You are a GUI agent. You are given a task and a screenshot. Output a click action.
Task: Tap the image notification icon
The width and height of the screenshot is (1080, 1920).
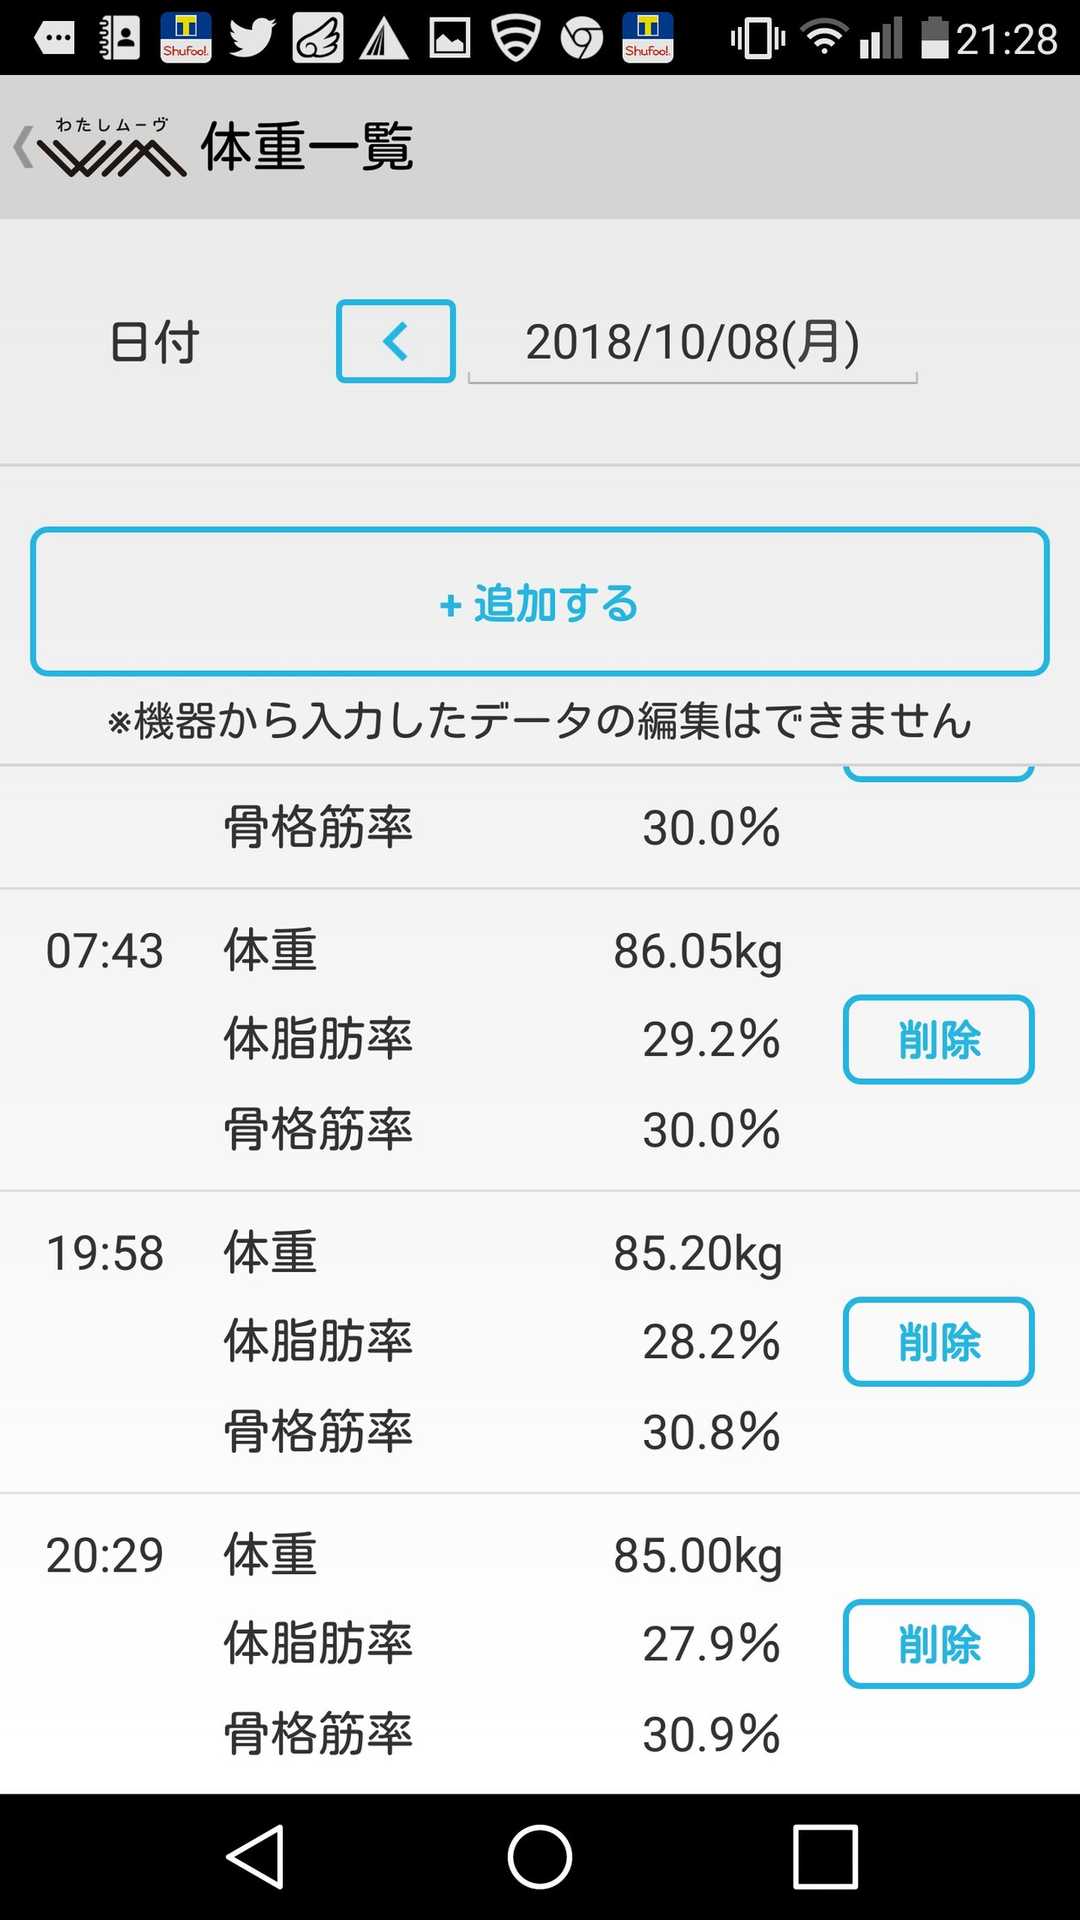point(450,38)
